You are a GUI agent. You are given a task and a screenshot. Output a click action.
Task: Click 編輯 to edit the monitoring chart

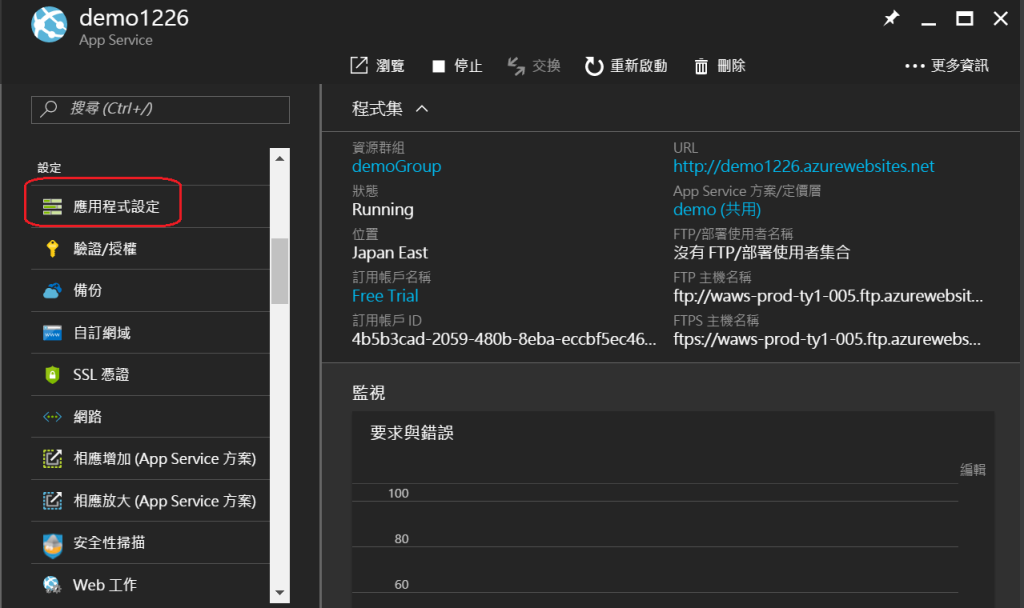coord(972,469)
